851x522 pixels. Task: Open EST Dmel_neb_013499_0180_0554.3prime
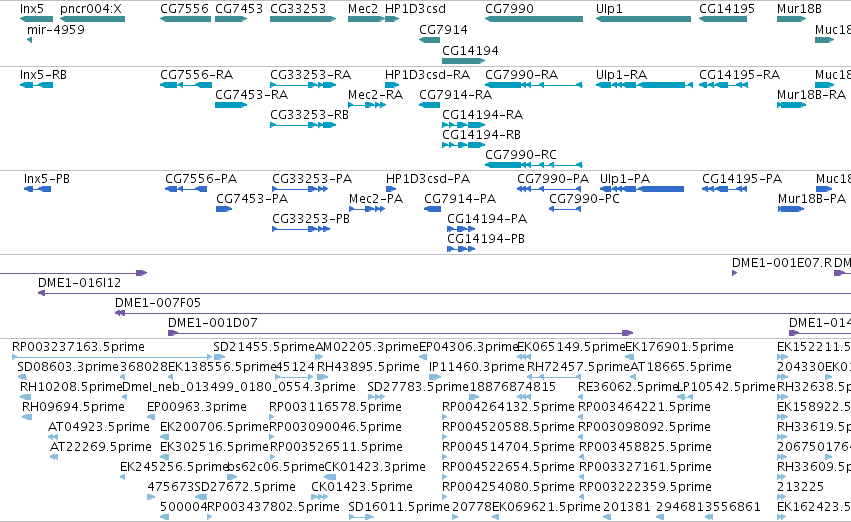(239, 387)
